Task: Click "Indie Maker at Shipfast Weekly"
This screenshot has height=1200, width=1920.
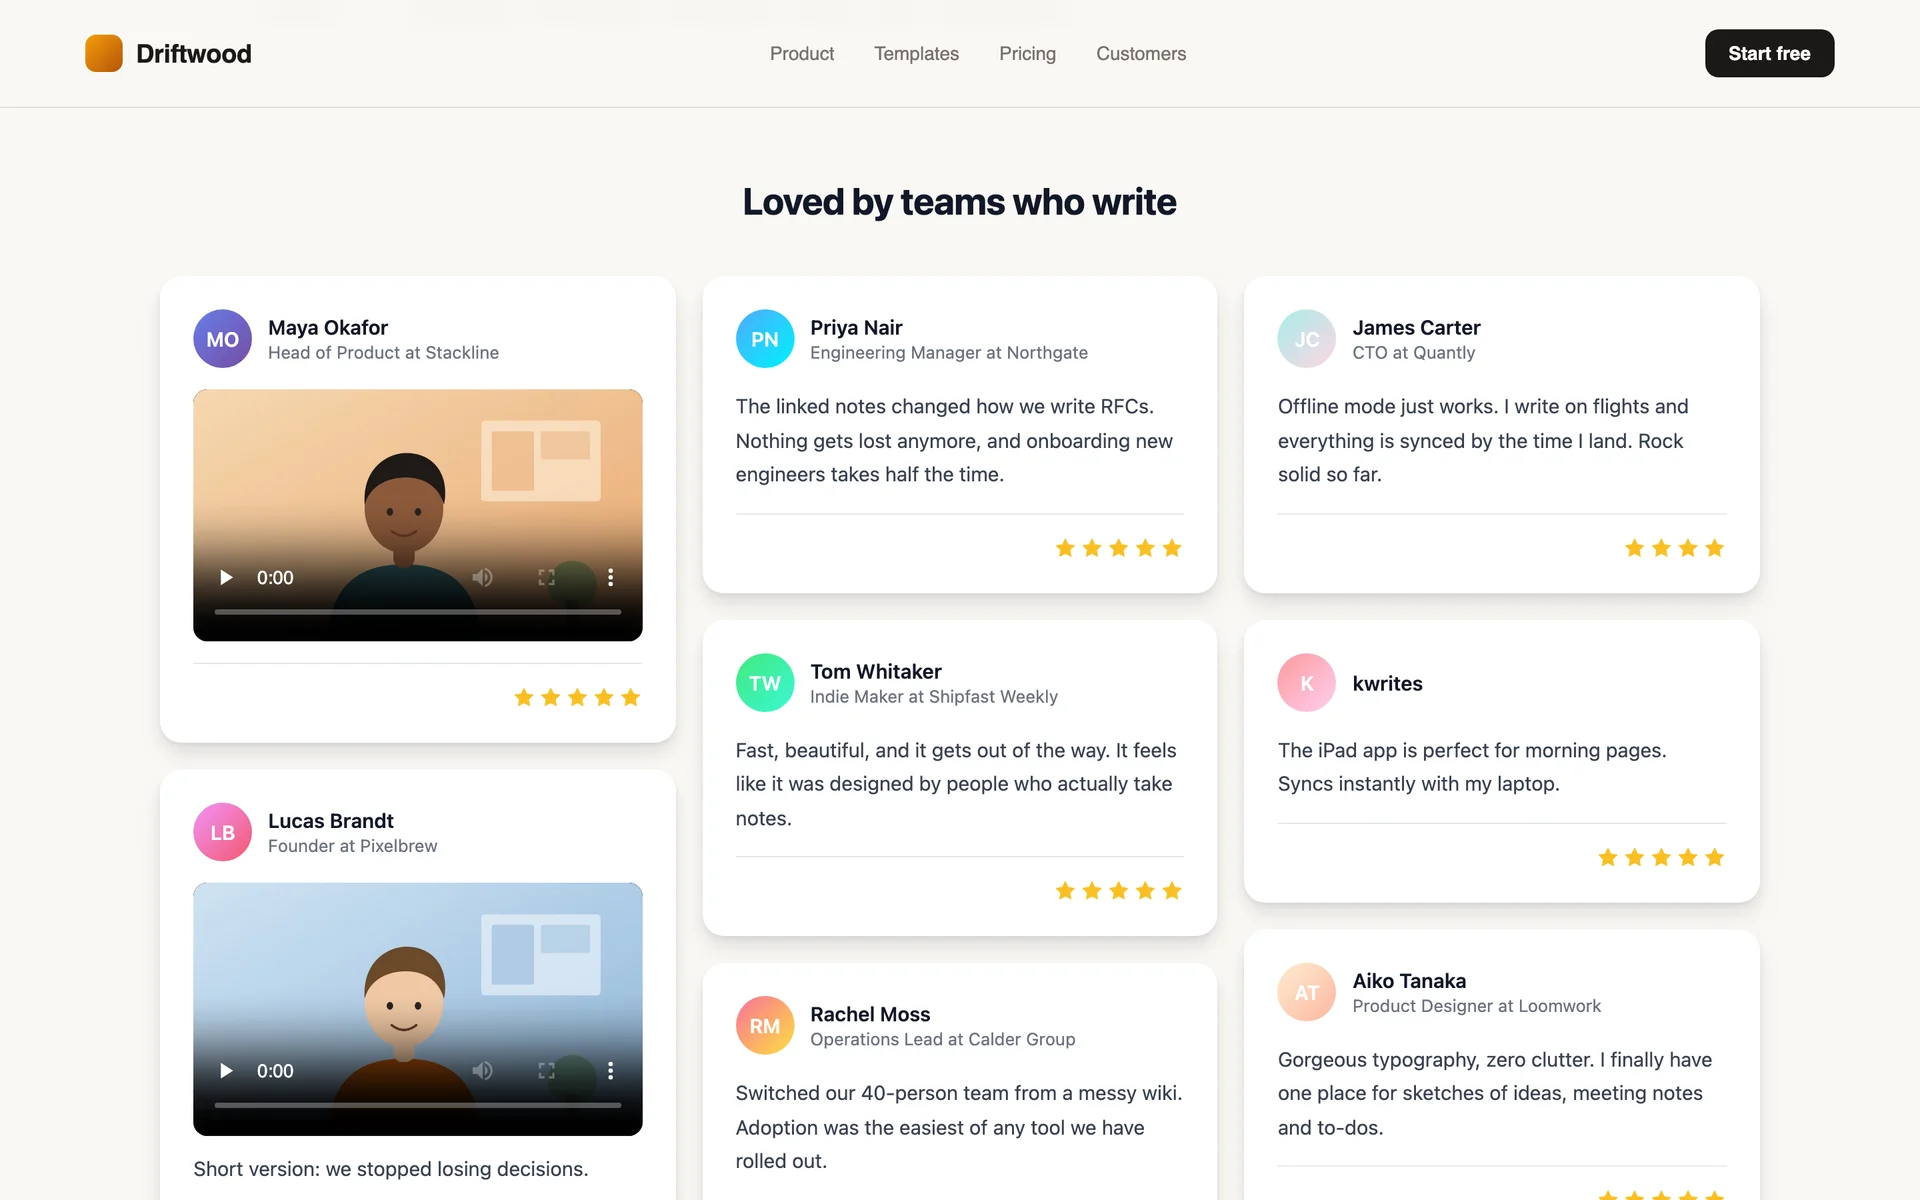Action: pos(934,697)
